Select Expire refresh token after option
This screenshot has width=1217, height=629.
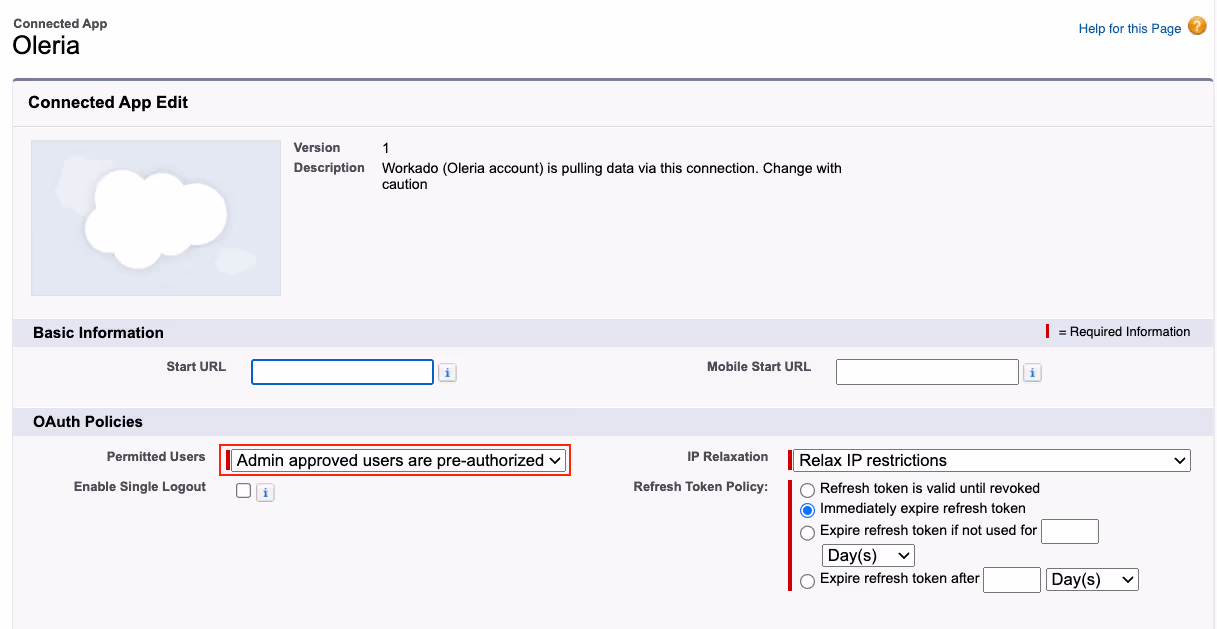pyautogui.click(x=807, y=581)
